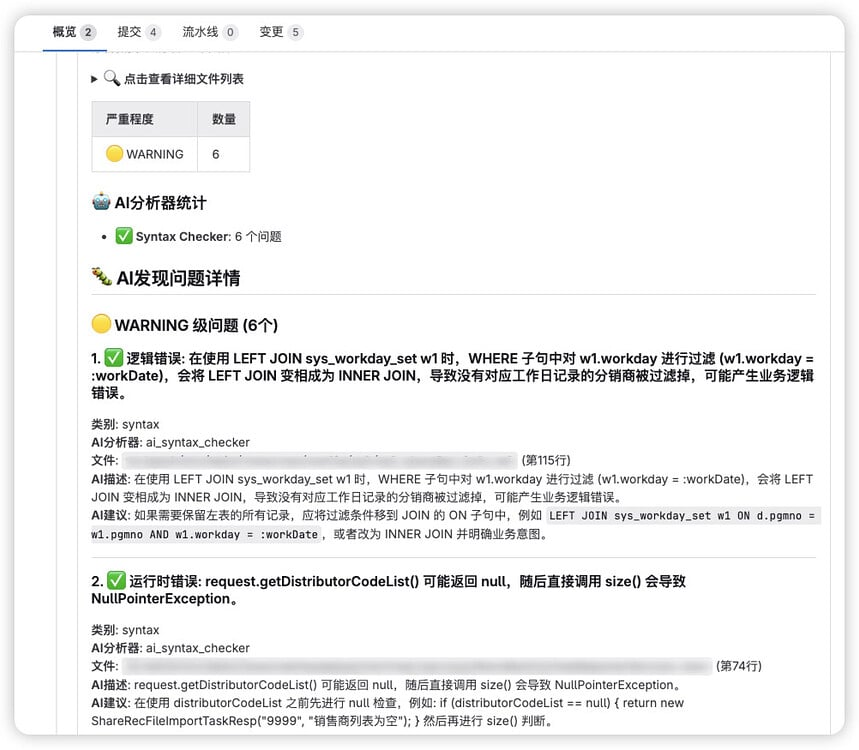Click the green check on issue 1 逻辑错误
859x750 pixels.
click(x=114, y=358)
